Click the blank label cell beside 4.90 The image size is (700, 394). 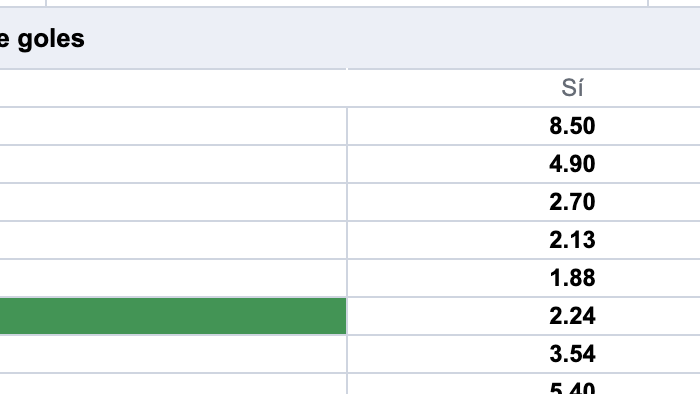173,164
